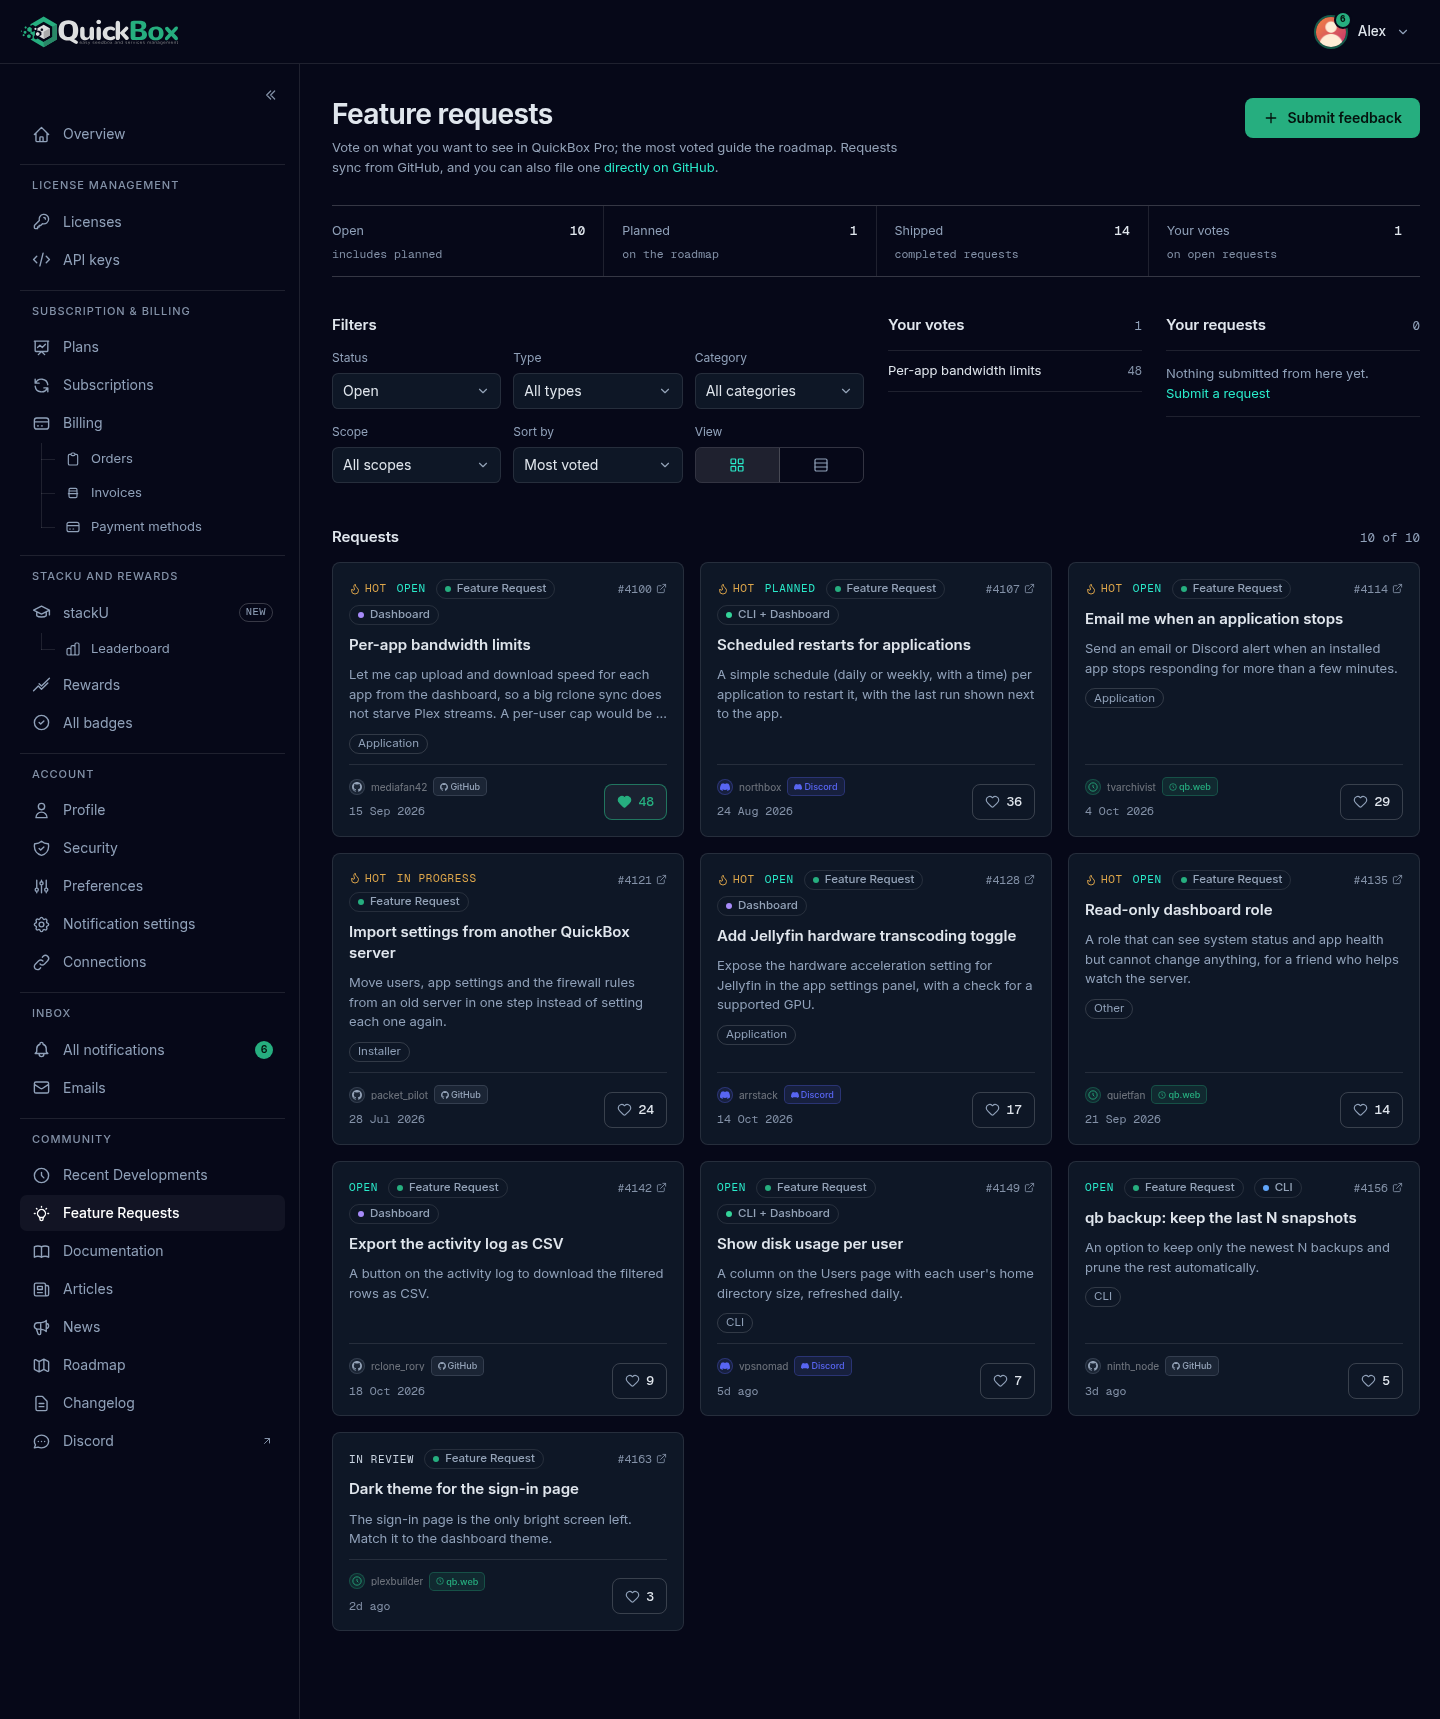Click the Overview home icon
Screen dimensions: 1440x1719
(42, 134)
